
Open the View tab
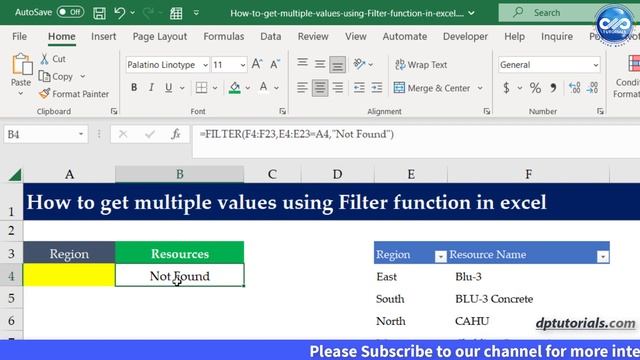click(356, 36)
